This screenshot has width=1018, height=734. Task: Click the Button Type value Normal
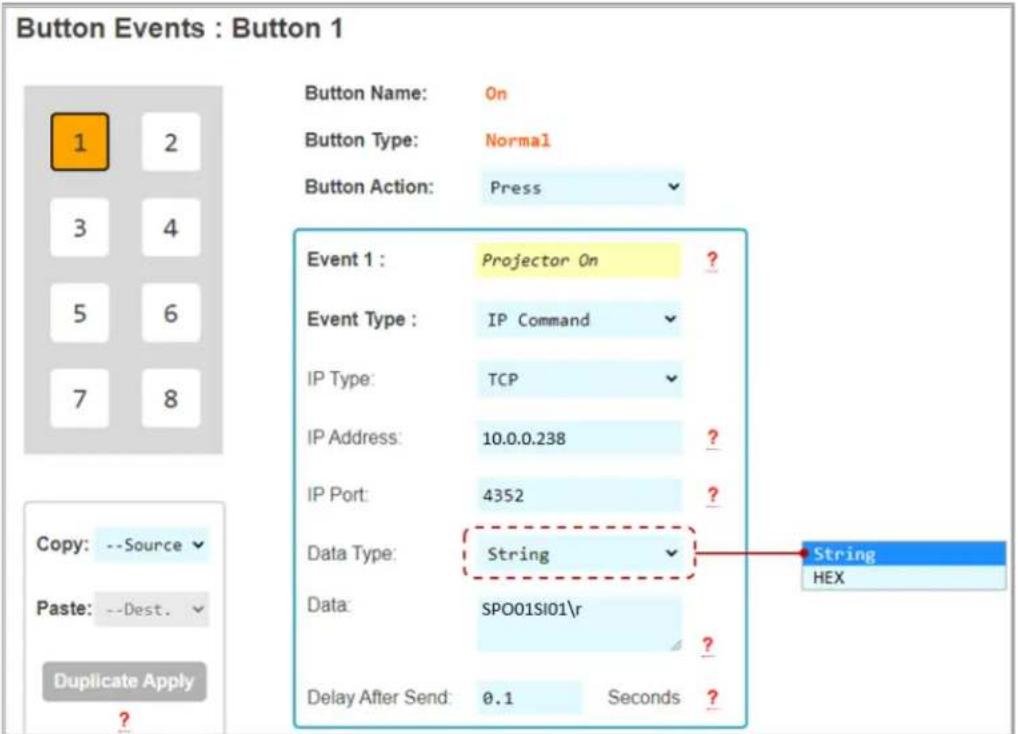click(x=517, y=140)
